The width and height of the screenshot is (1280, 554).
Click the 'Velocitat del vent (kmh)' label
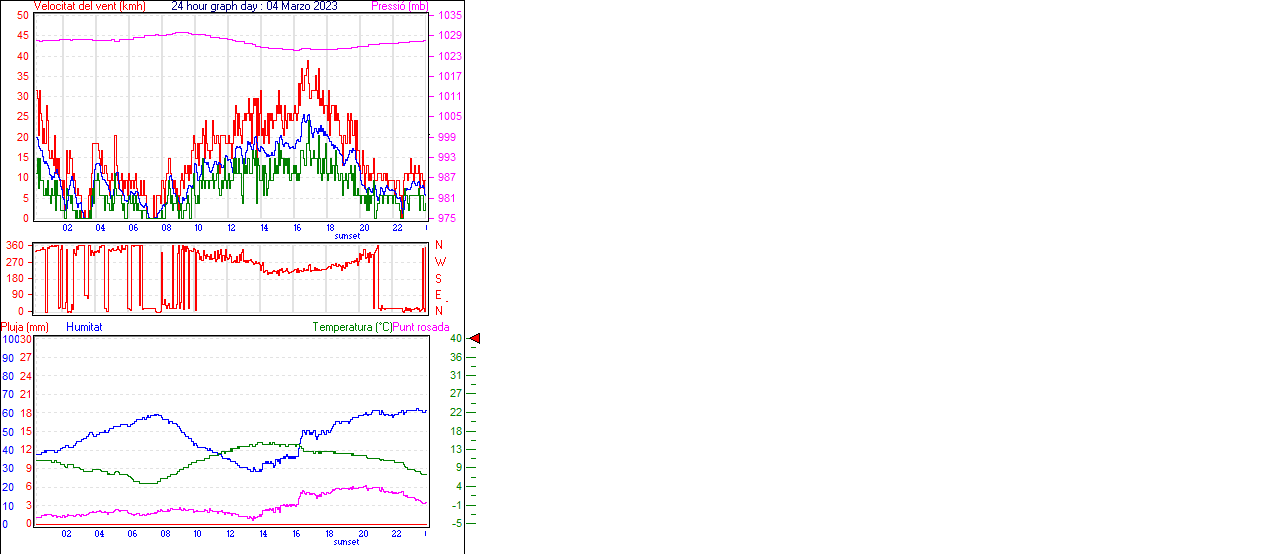point(90,6)
